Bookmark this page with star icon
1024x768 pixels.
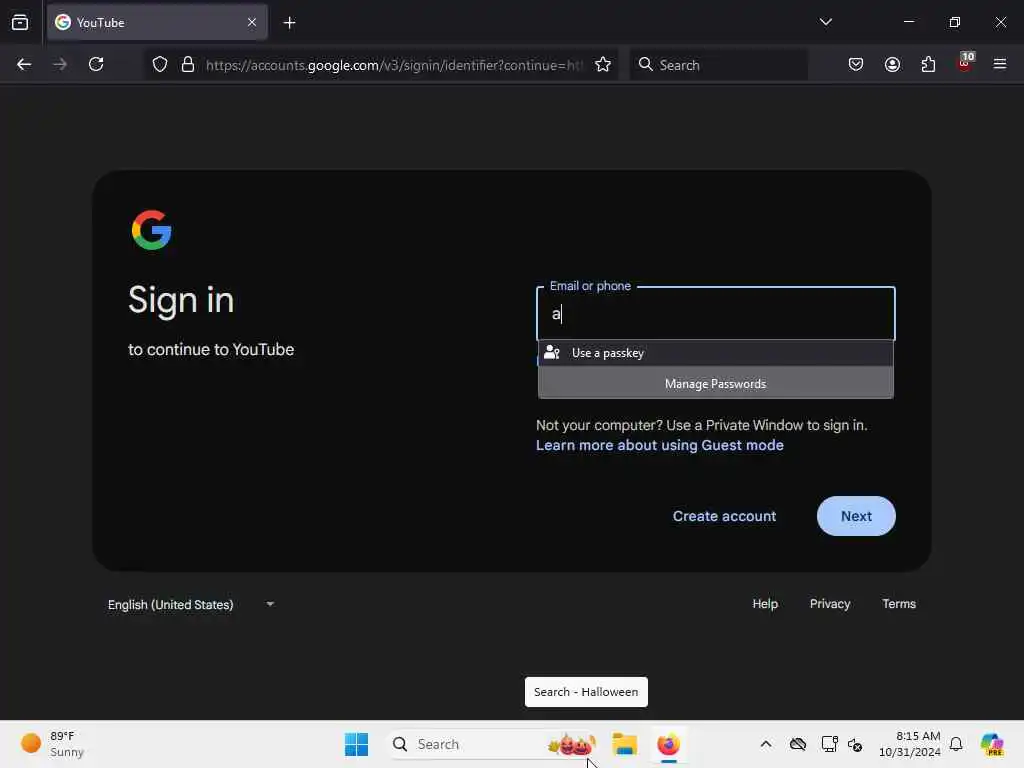603,64
